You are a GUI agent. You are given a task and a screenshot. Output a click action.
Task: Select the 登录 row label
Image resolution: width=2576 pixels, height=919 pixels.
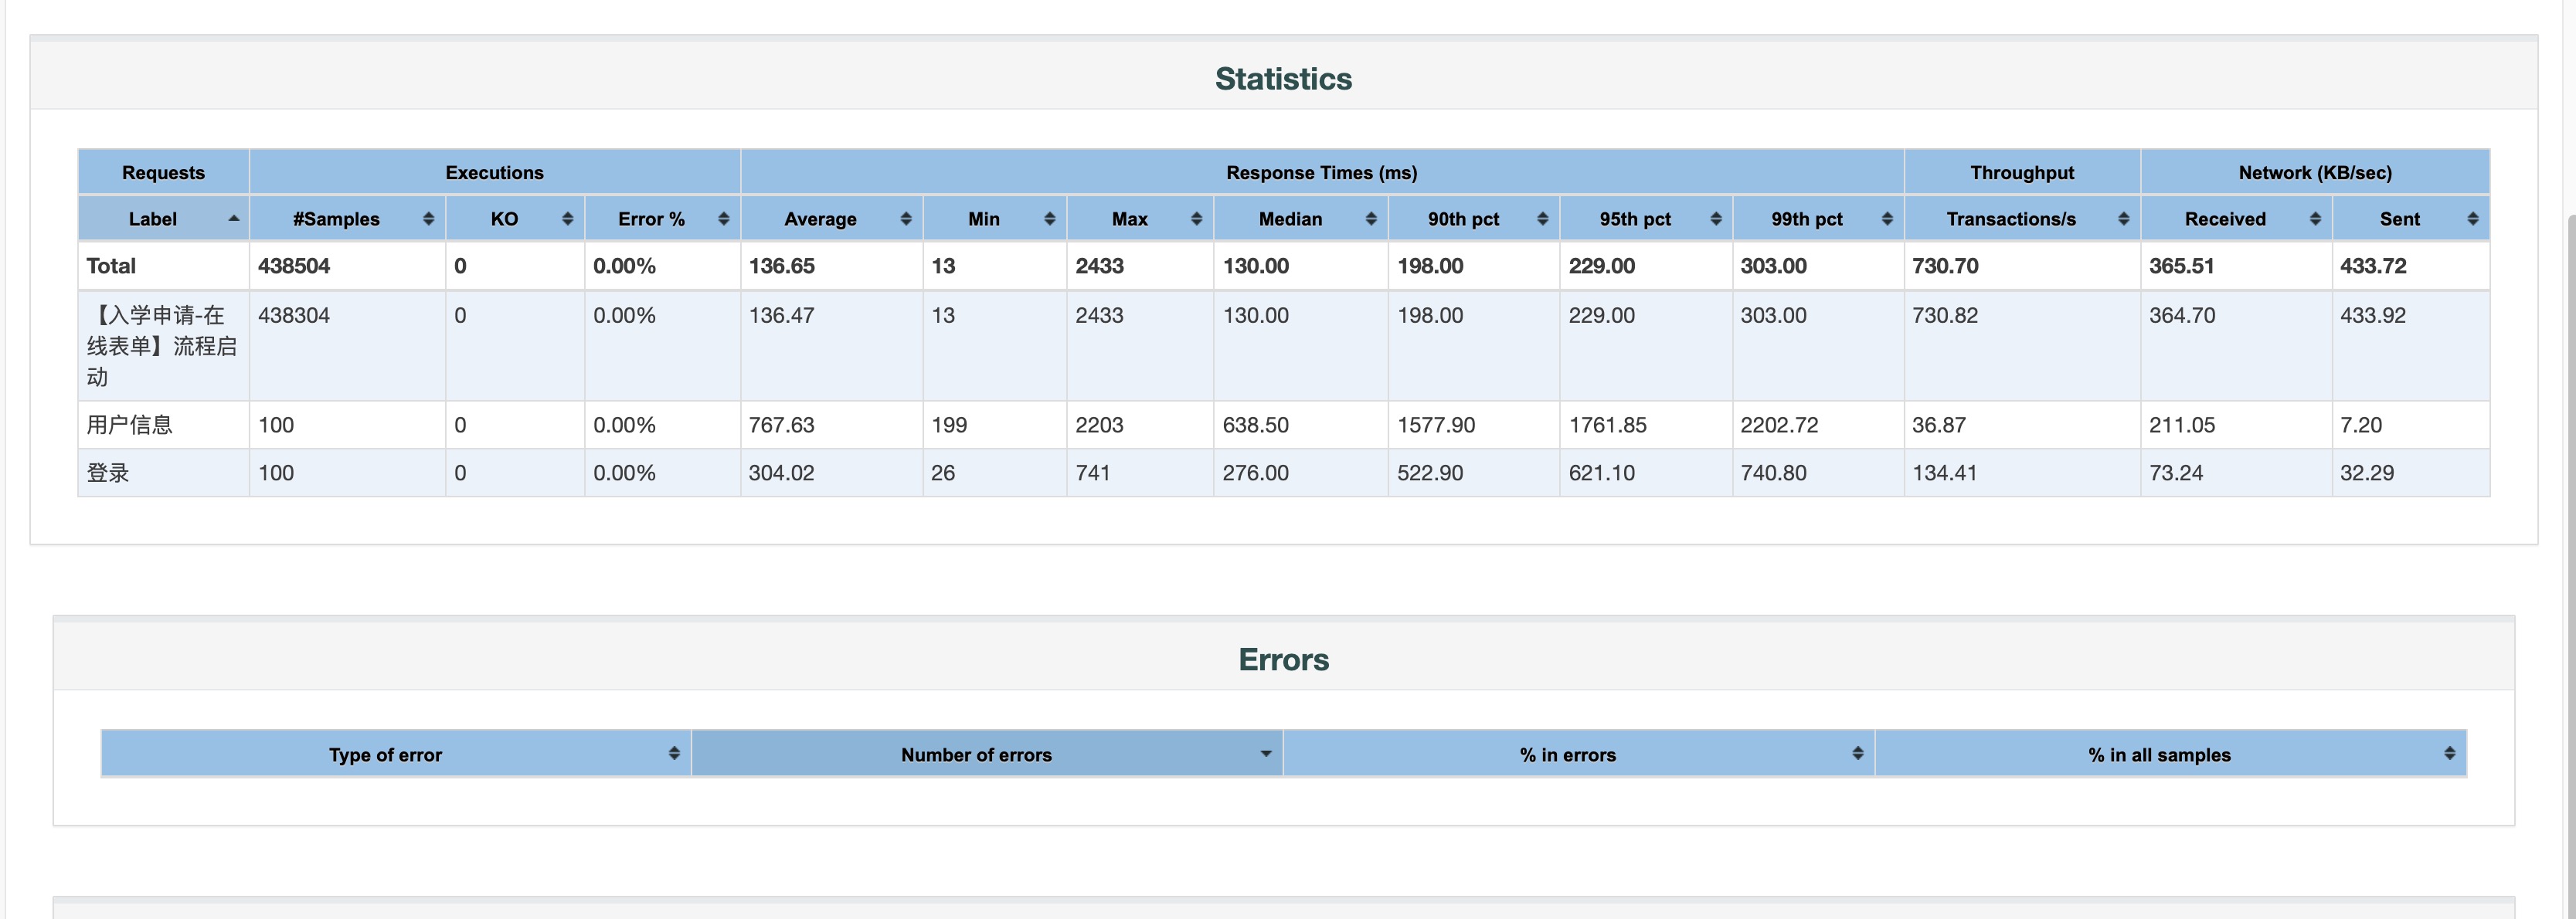tap(108, 473)
